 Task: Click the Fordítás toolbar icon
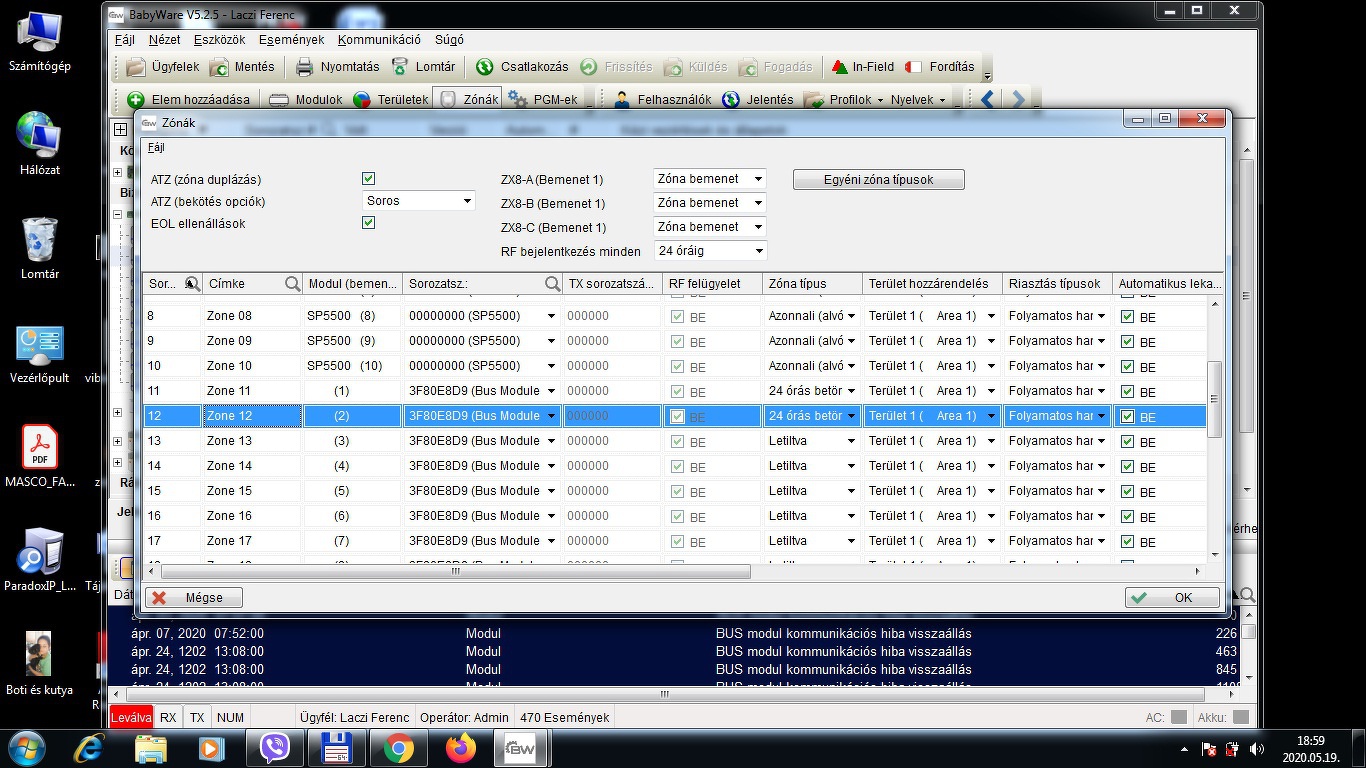pos(913,67)
